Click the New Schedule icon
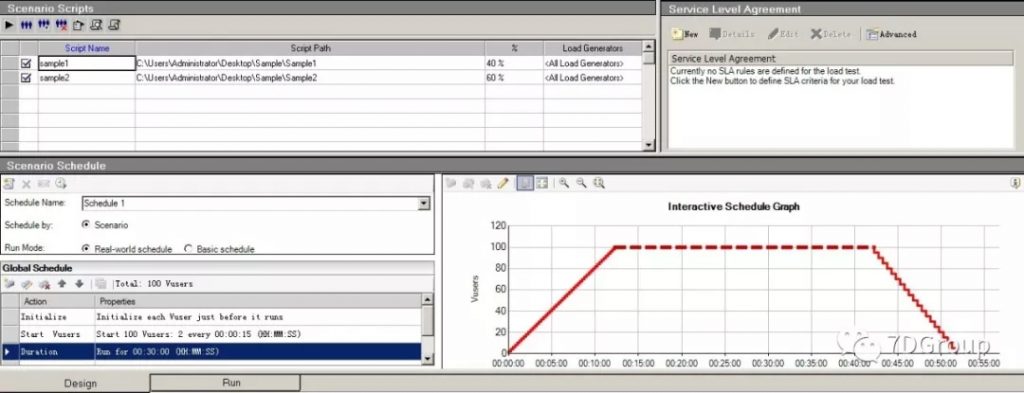 [x=10, y=183]
